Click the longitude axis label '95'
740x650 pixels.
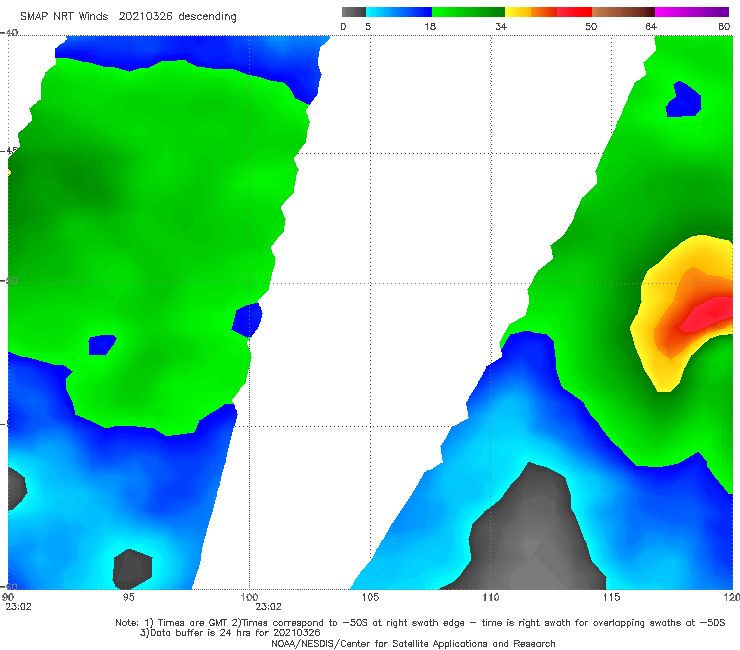pos(128,597)
